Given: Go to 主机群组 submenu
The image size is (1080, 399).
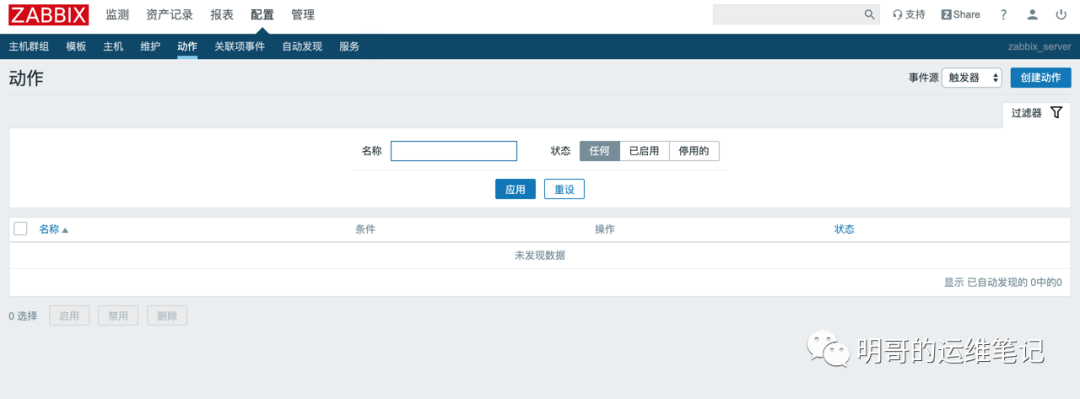Looking at the screenshot, I should point(29,47).
